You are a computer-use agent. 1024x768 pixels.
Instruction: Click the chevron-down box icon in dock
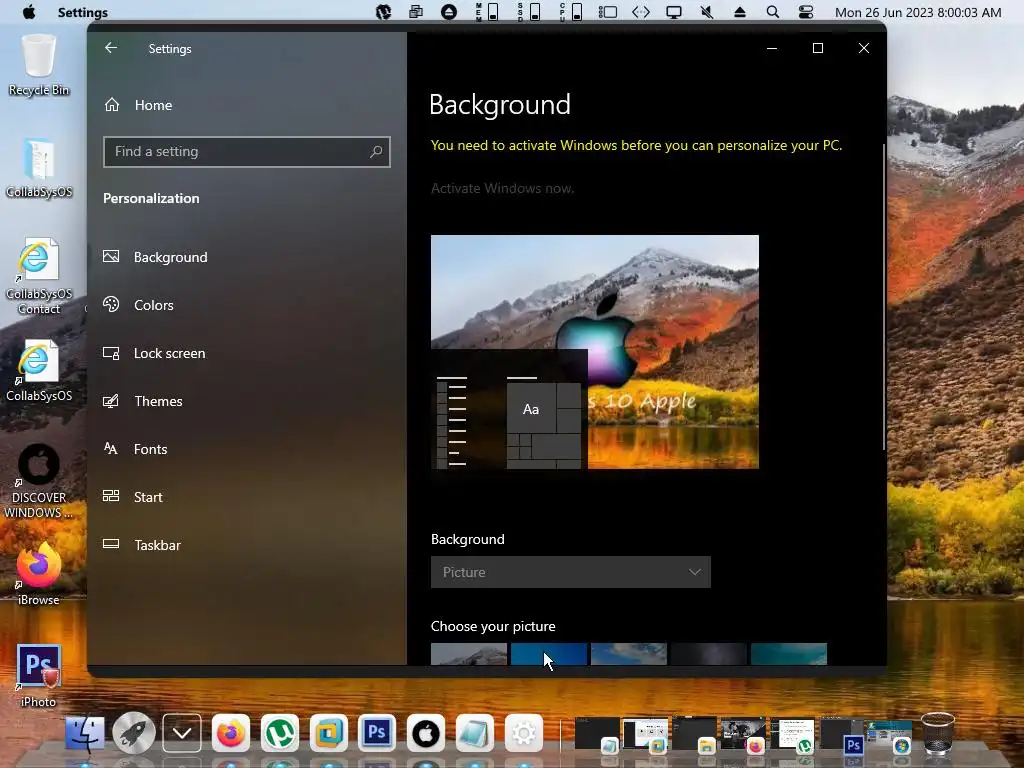coord(182,733)
